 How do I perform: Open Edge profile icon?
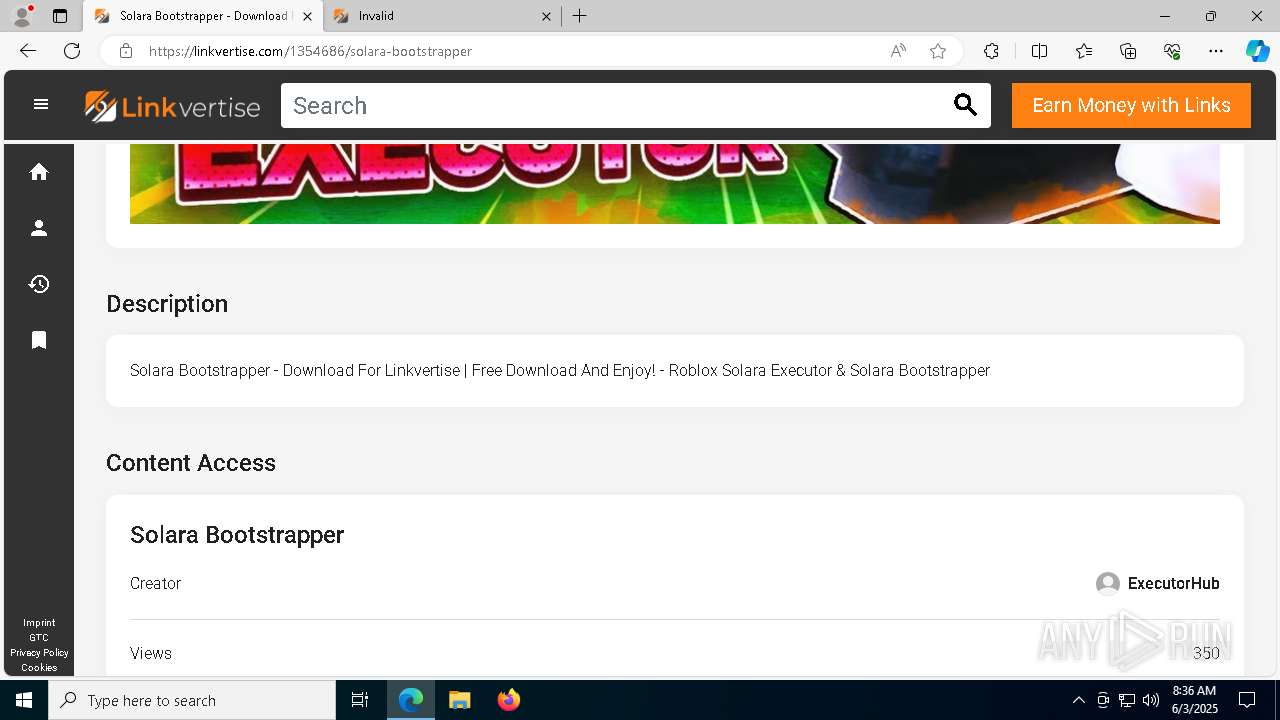tap(22, 16)
